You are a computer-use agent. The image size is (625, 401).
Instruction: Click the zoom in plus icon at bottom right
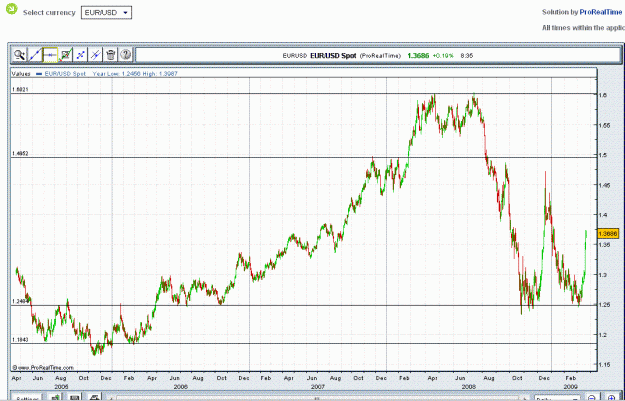(611, 398)
